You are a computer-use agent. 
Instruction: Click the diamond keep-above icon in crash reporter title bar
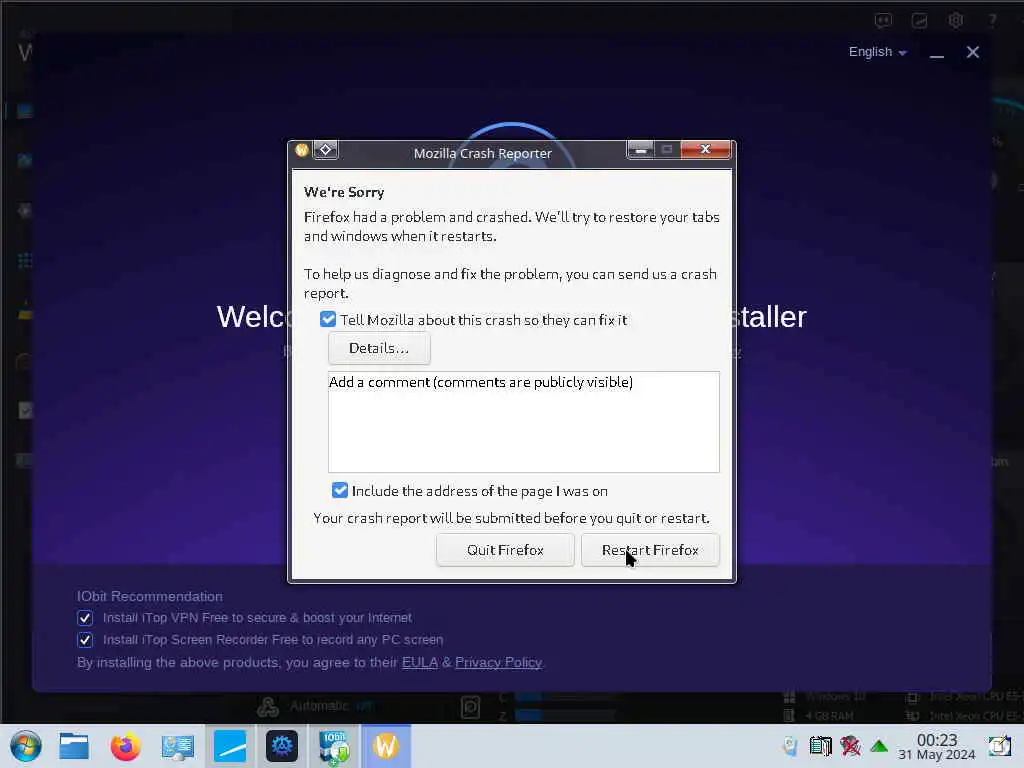pos(325,150)
